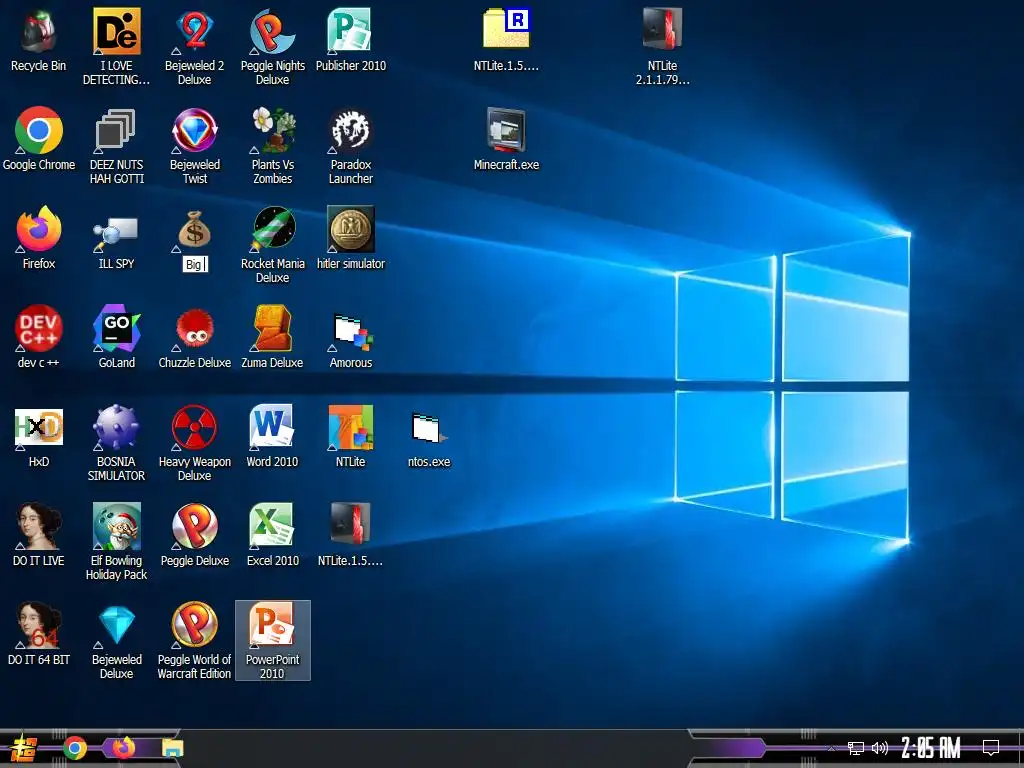
Task: Open network status tray icon
Action: [x=856, y=748]
